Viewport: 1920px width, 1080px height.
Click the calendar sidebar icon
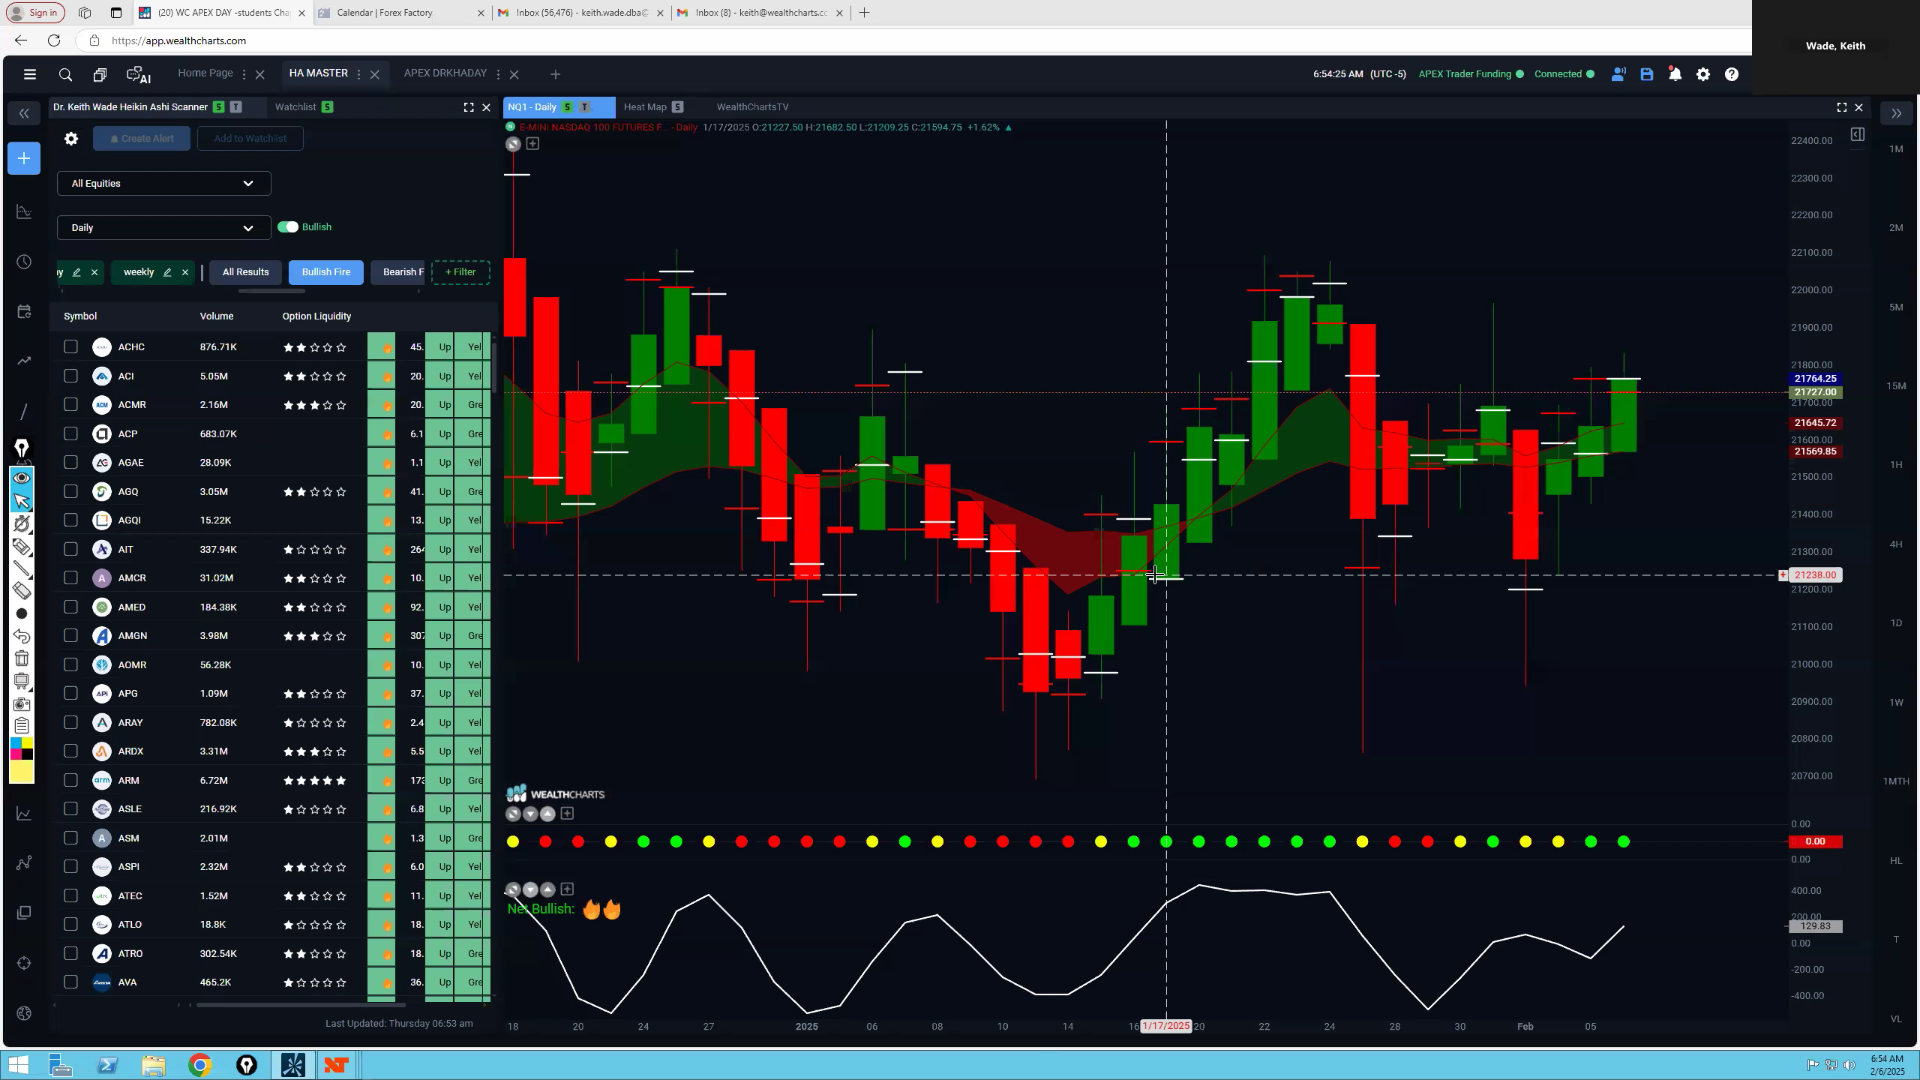24,312
